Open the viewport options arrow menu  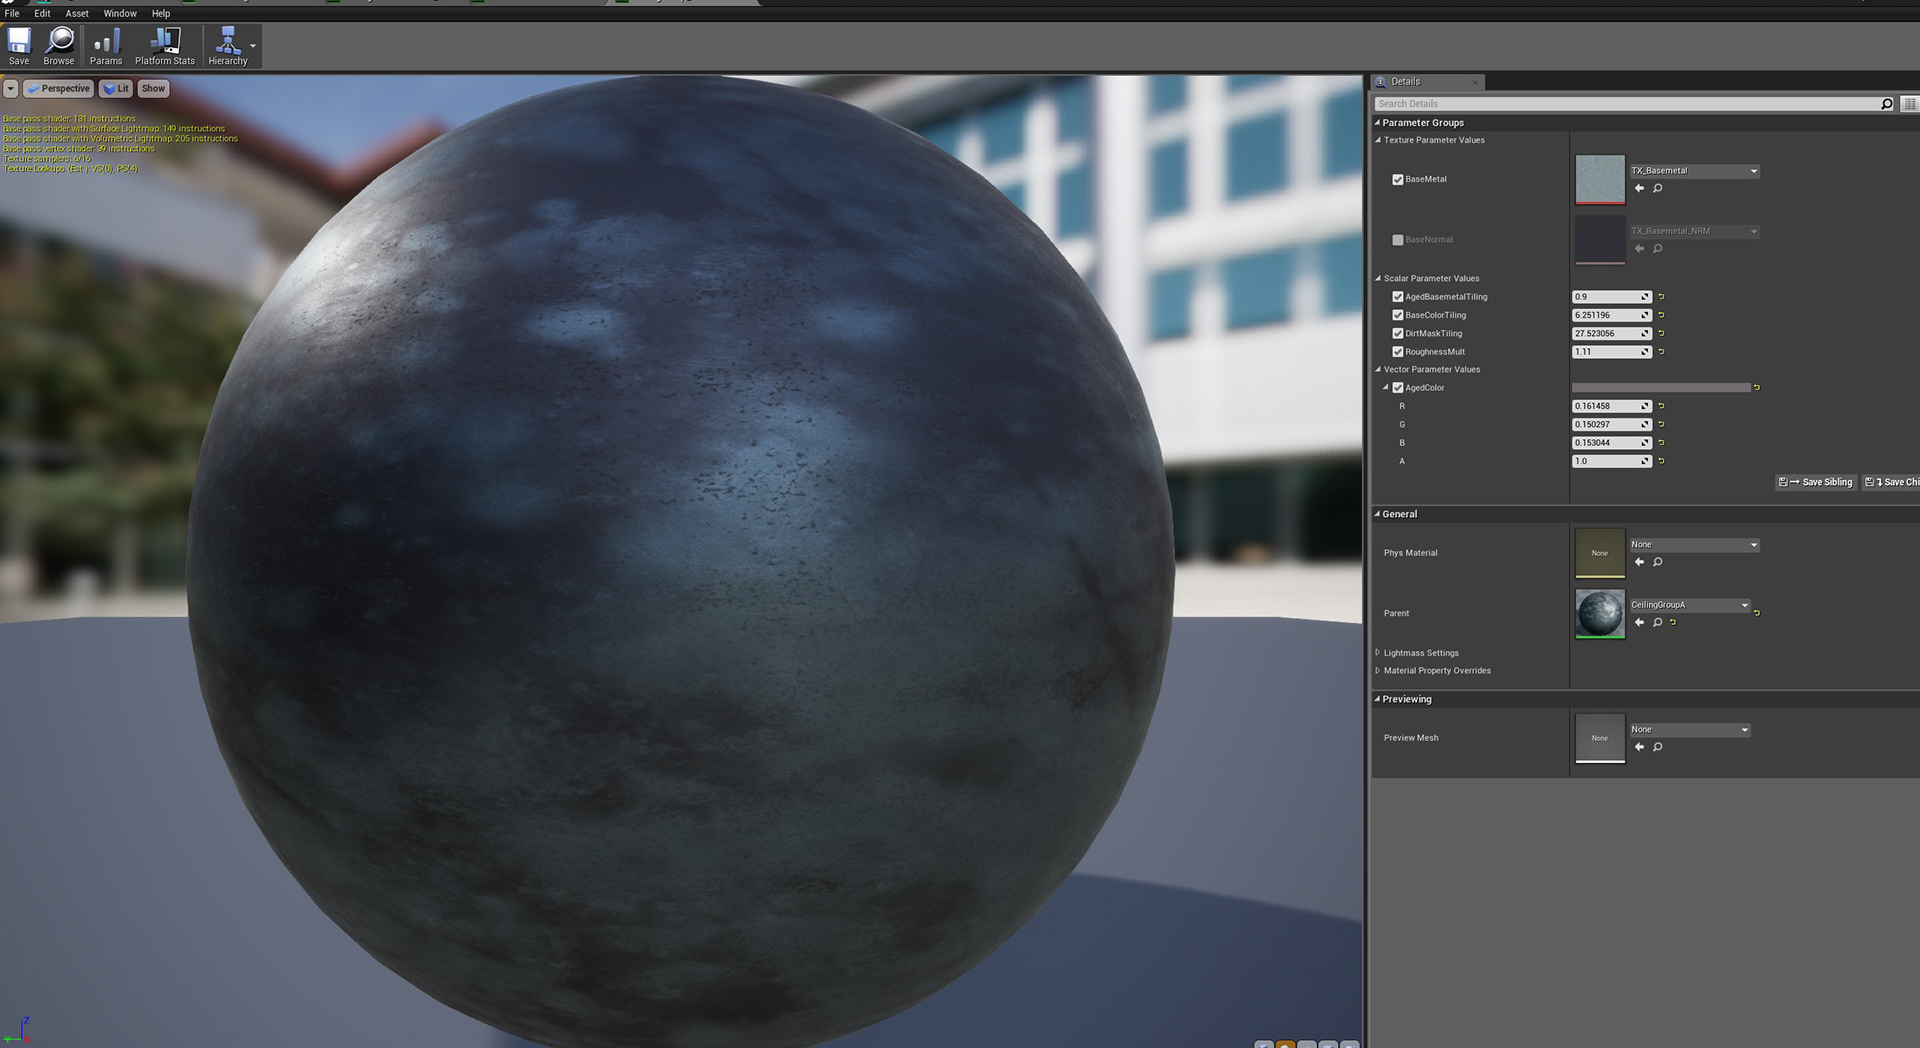(10, 89)
